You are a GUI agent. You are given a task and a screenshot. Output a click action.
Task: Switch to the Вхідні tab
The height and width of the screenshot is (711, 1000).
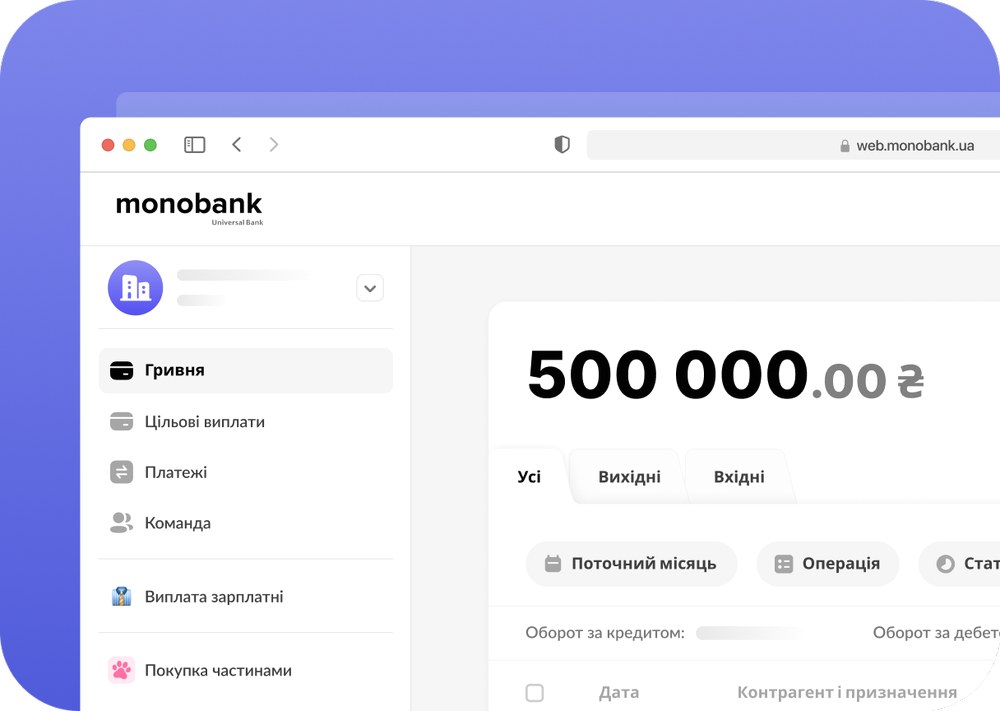[739, 477]
